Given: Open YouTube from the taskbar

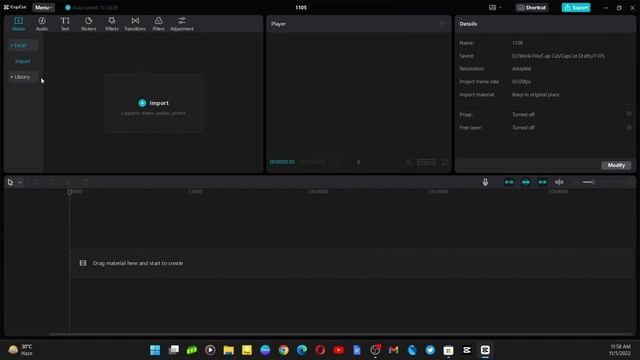Looking at the screenshot, I should coord(339,350).
